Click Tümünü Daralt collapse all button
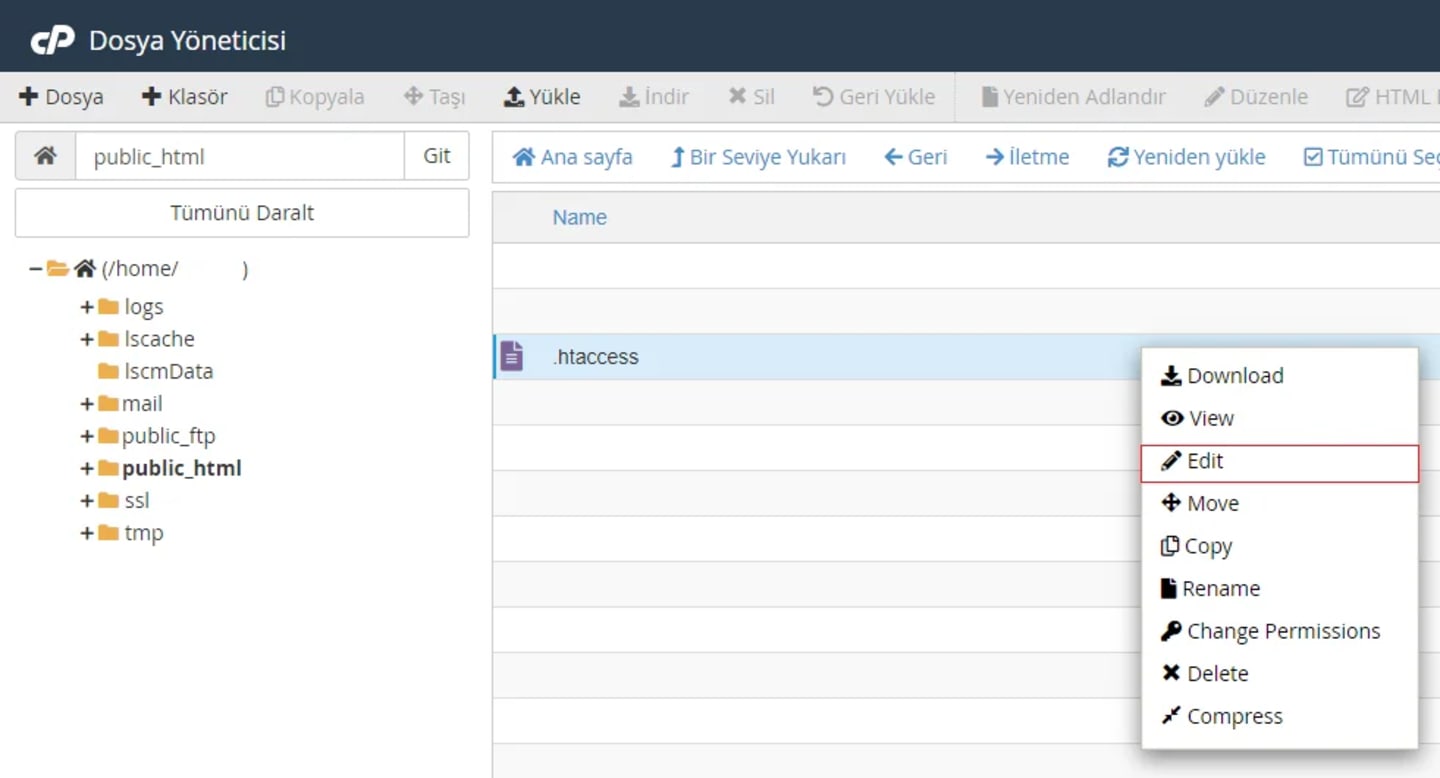Image resolution: width=1440 pixels, height=778 pixels. [242, 213]
